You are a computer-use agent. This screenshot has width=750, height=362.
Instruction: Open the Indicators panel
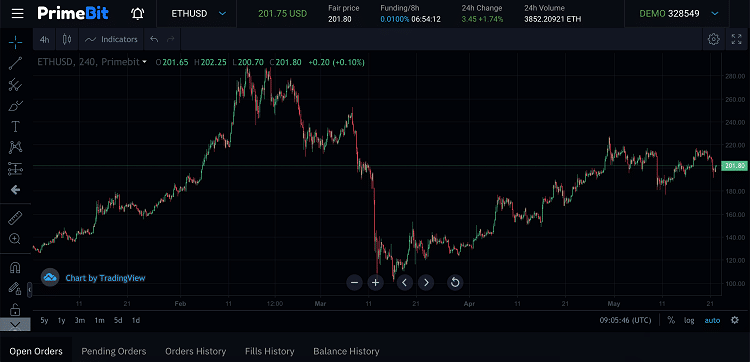(111, 39)
